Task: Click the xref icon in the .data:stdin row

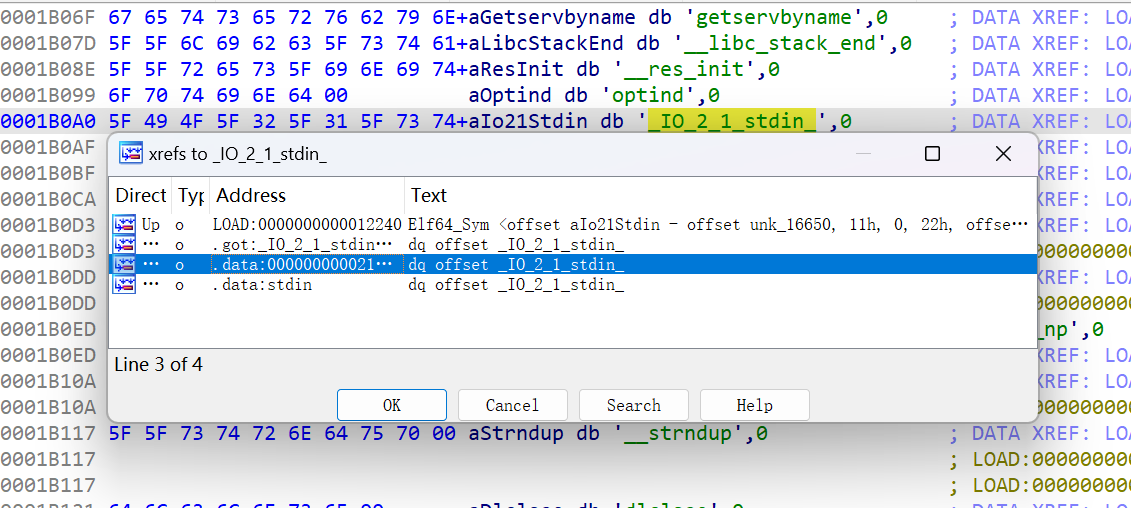Action: point(125,285)
